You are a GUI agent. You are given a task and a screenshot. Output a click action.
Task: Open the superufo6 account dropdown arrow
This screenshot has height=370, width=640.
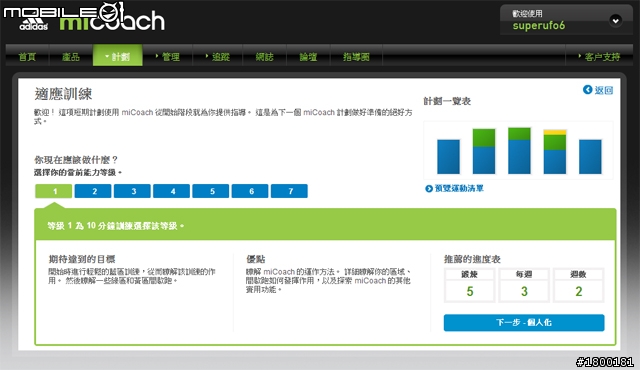tap(616, 20)
